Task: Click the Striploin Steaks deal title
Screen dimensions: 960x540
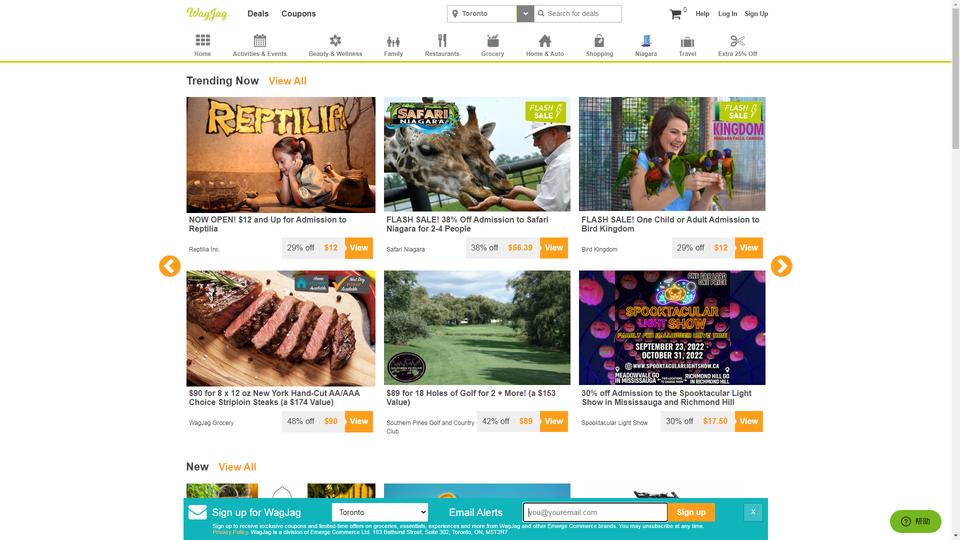Action: [x=274, y=398]
